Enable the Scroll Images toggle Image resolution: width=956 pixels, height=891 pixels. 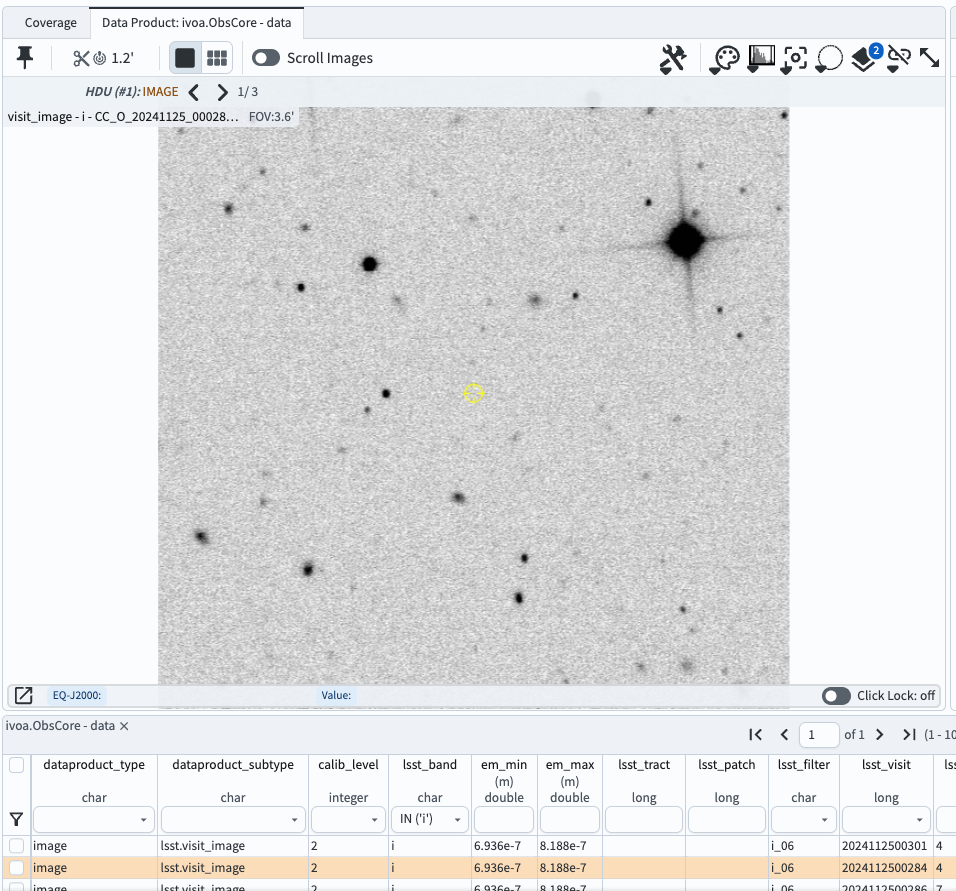pos(266,58)
